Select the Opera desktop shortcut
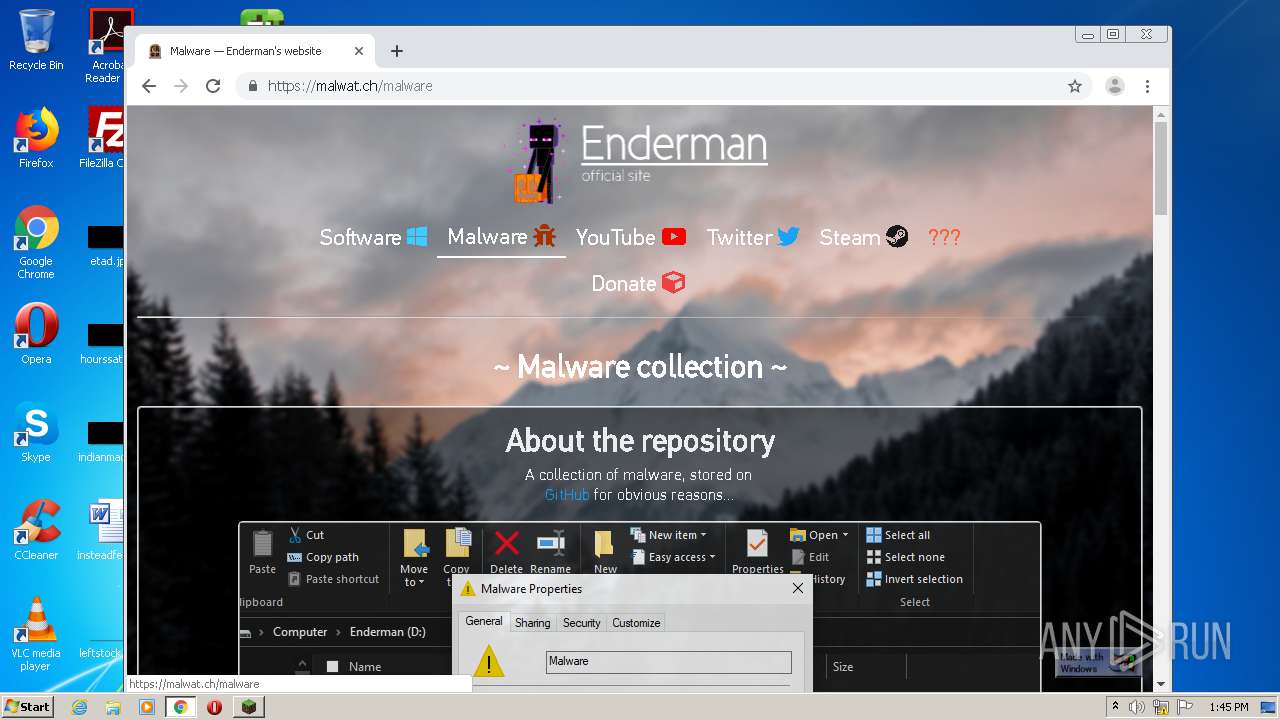This screenshot has width=1280, height=720. pos(36,333)
